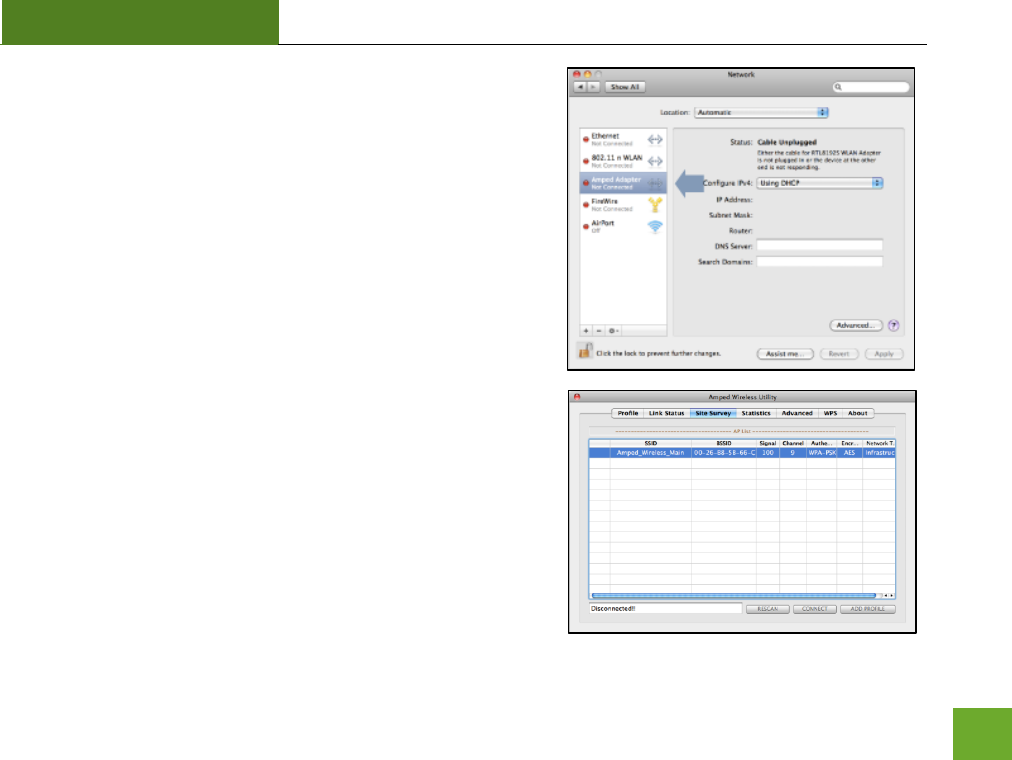Open the gear action menu below services list

tap(612, 330)
